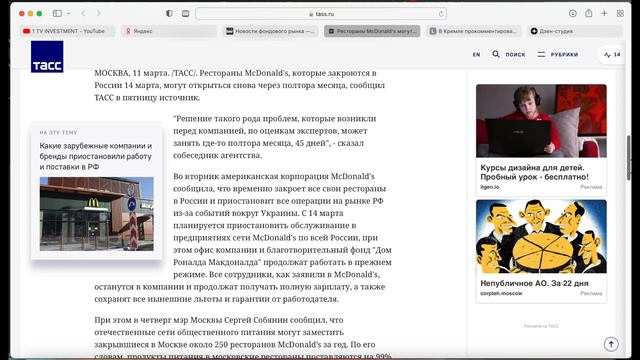The width and height of the screenshot is (640, 360).
Task: Click the tass.ru address bar
Action: coord(321,14)
